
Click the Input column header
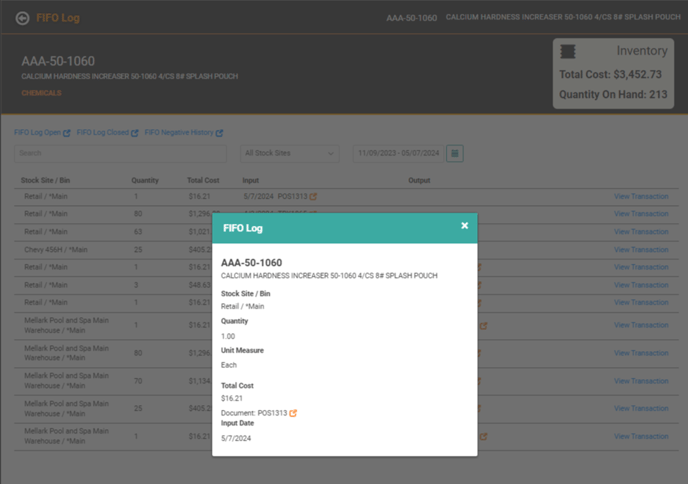point(251,180)
